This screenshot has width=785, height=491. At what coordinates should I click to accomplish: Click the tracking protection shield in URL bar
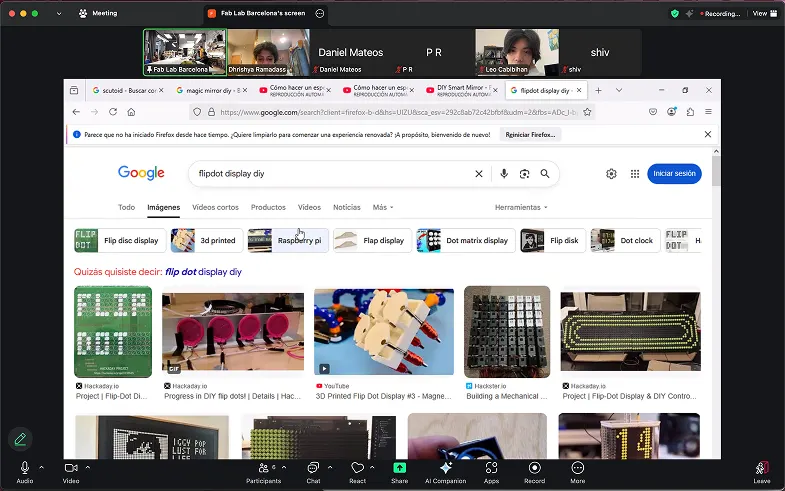click(197, 112)
